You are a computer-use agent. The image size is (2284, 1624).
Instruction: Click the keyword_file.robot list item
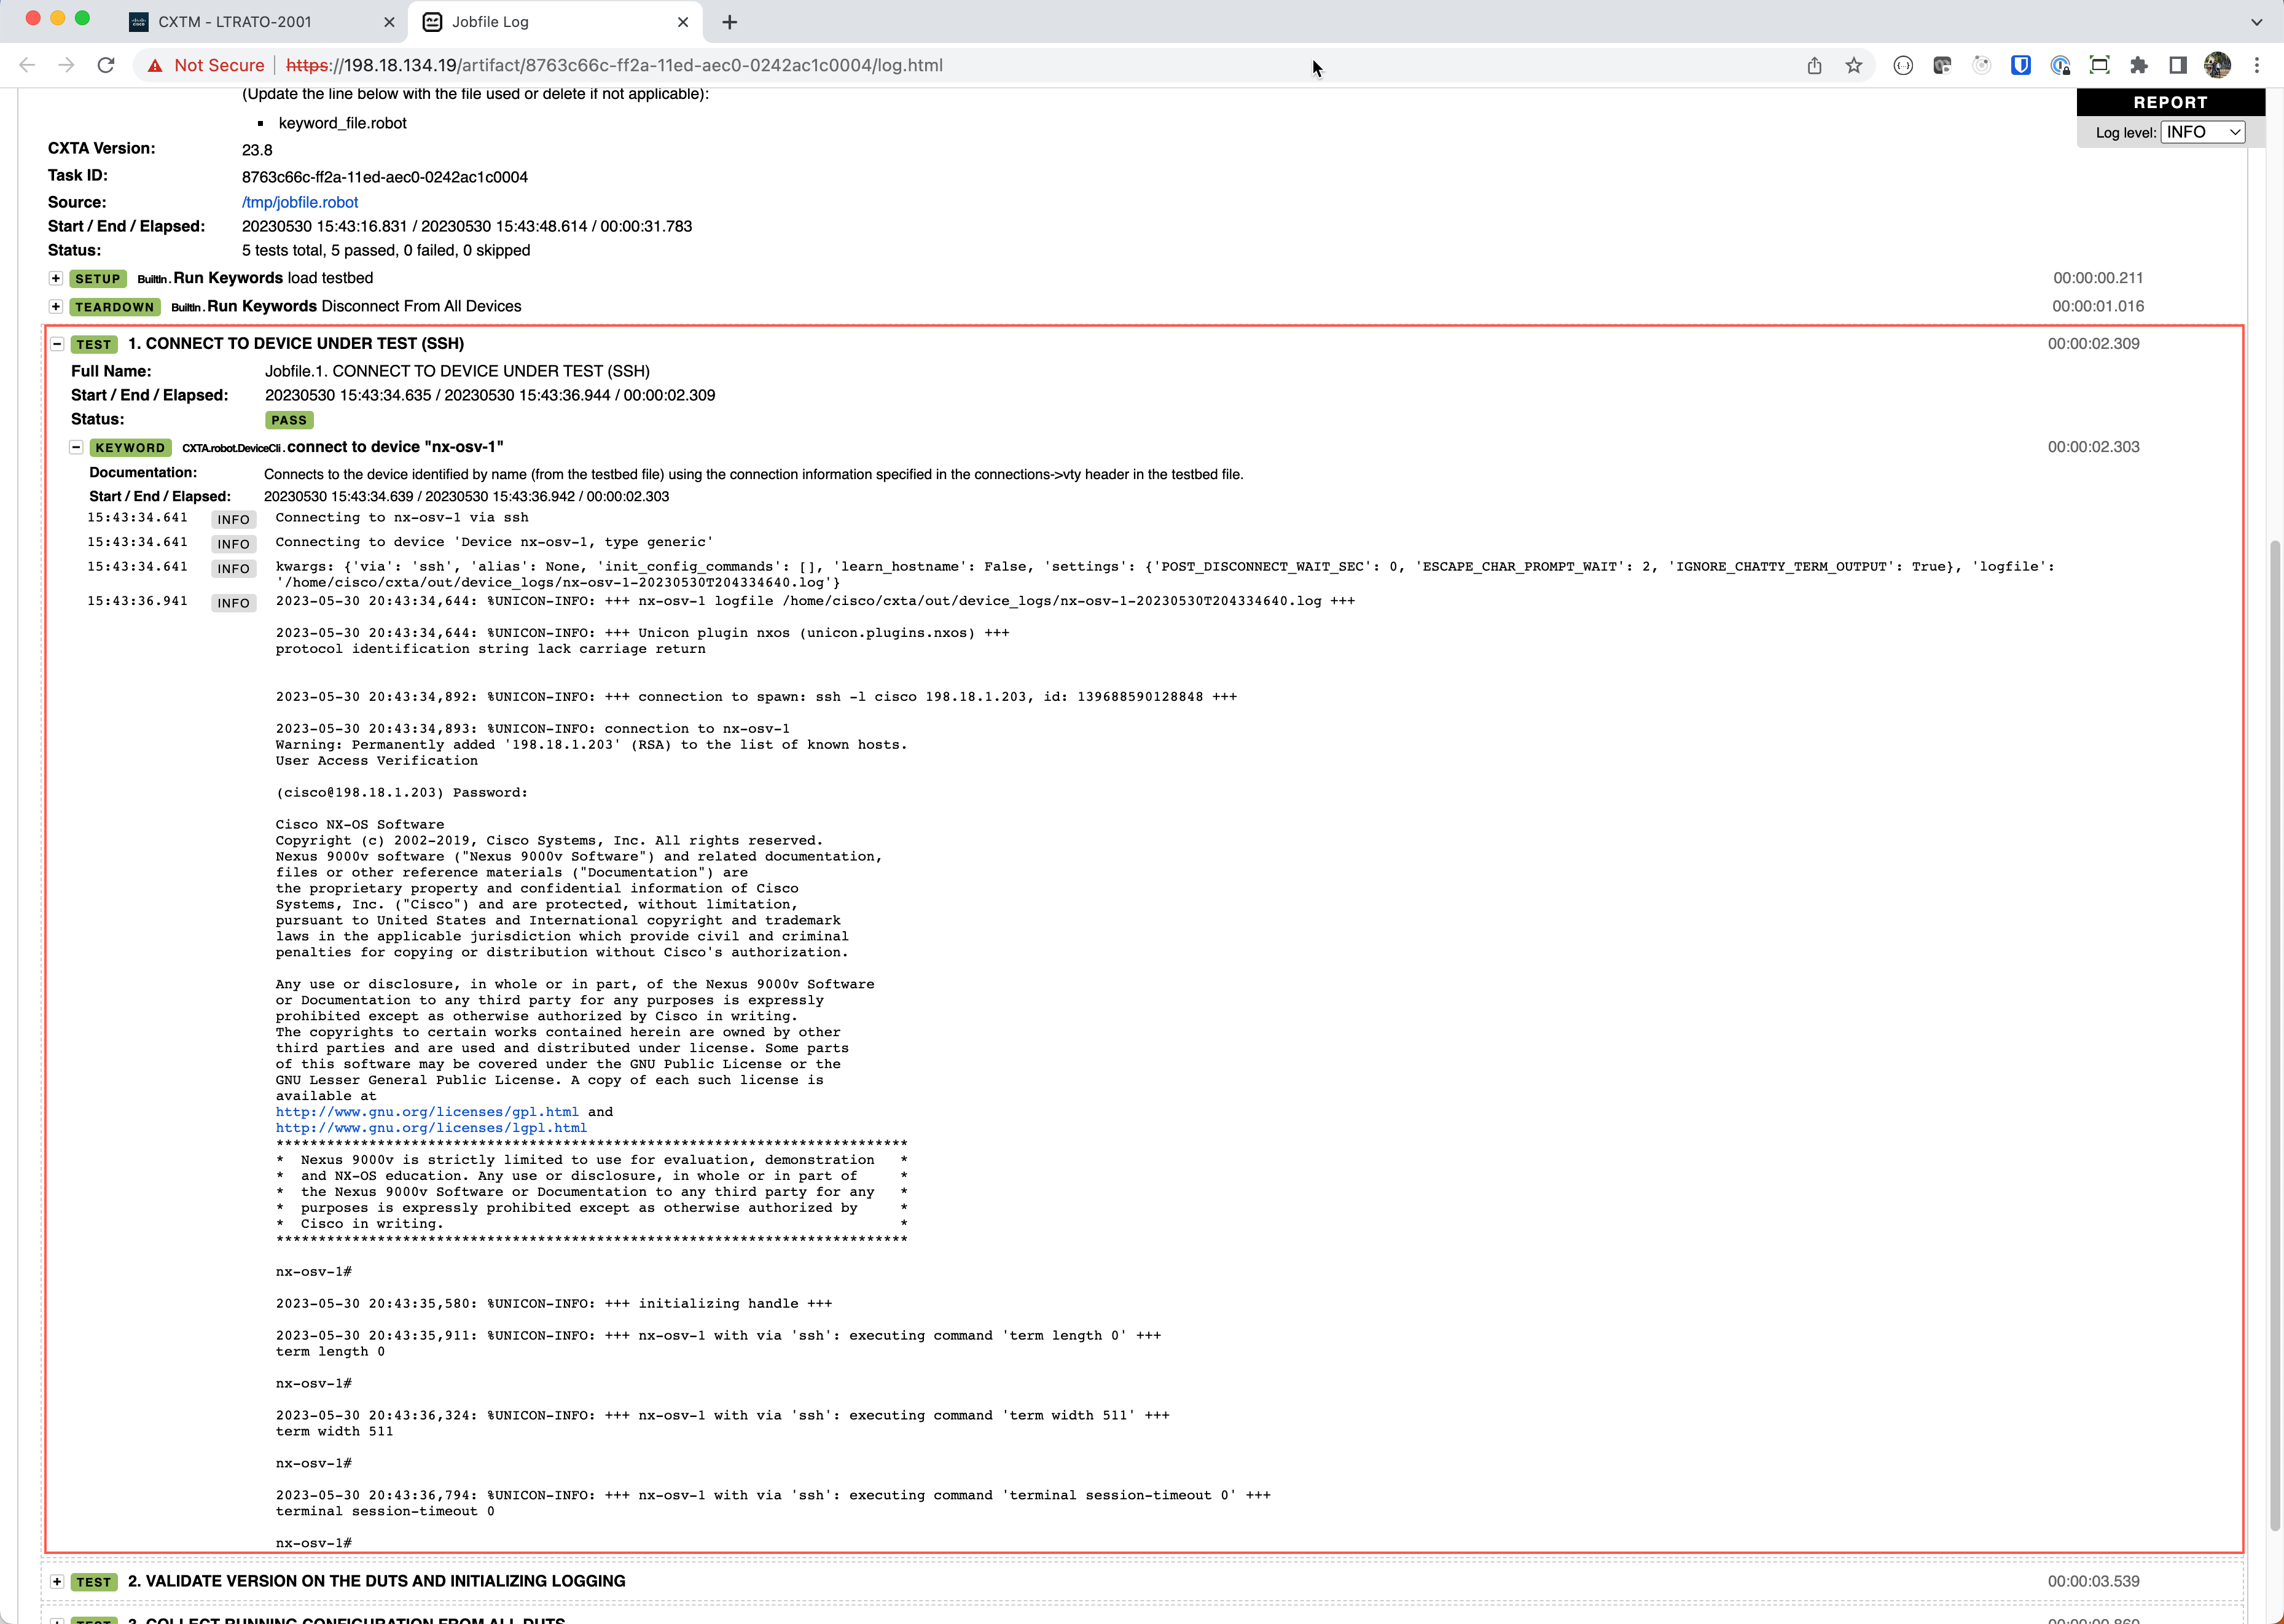coord(343,123)
